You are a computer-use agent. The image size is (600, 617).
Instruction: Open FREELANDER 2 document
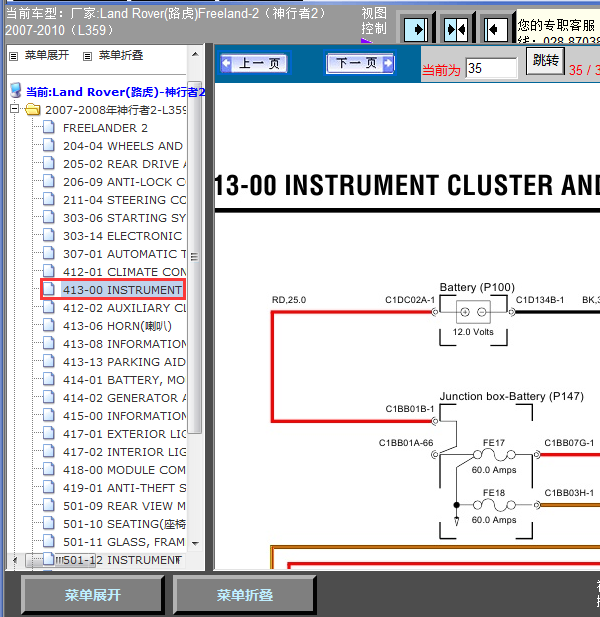coord(105,128)
